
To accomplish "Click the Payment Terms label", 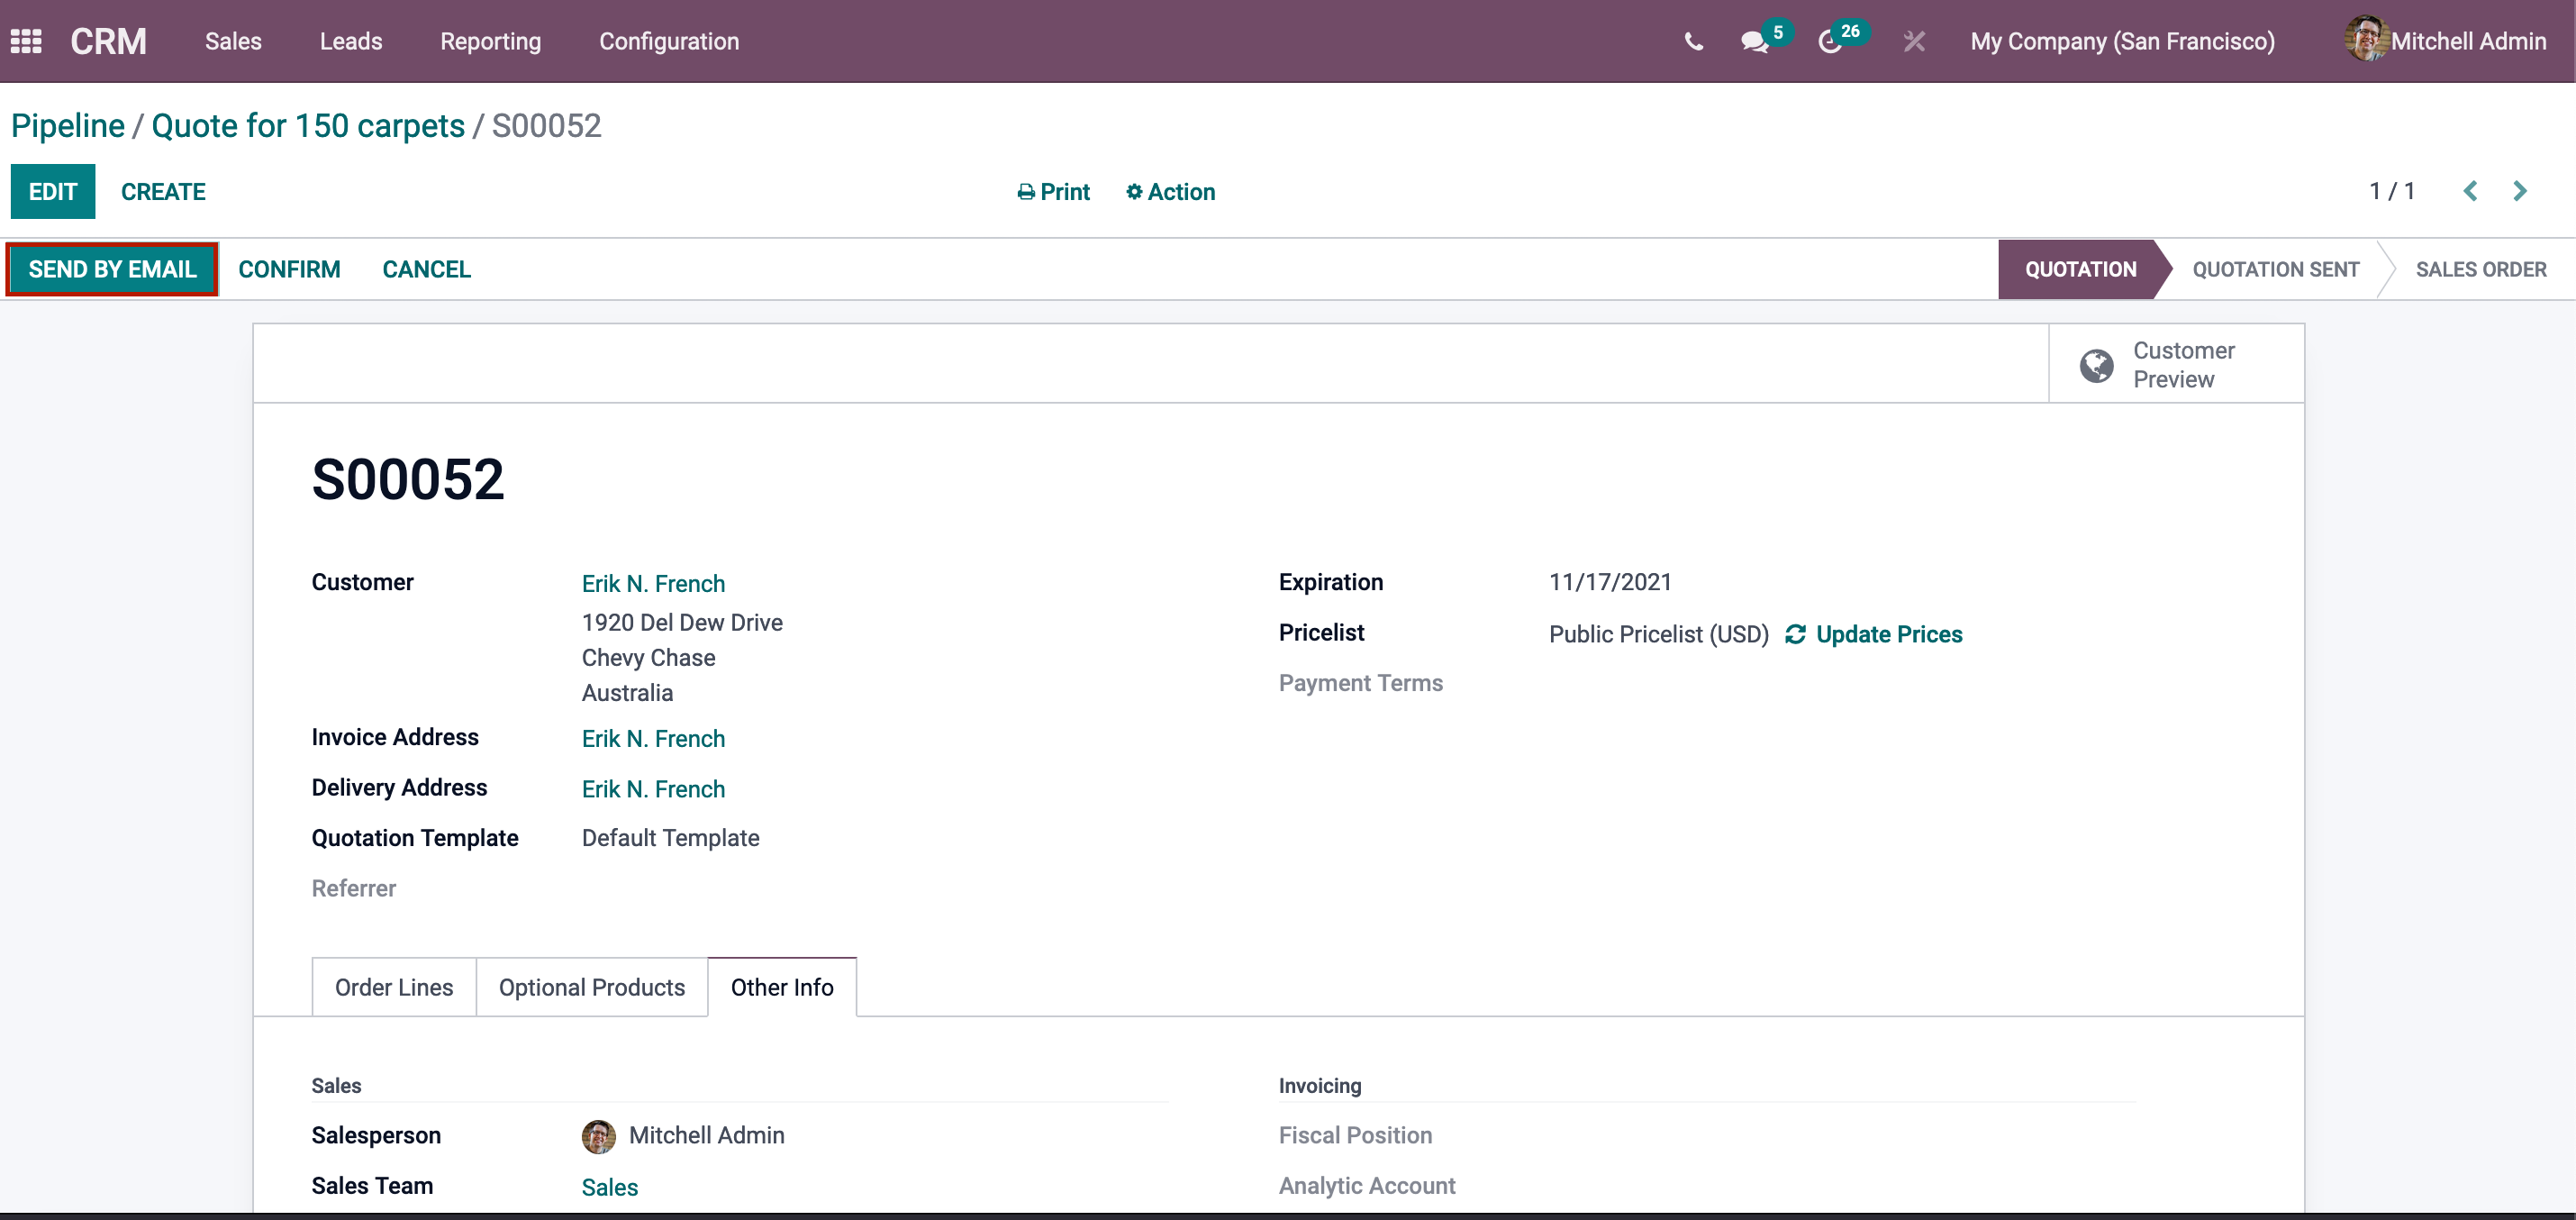I will [1360, 683].
